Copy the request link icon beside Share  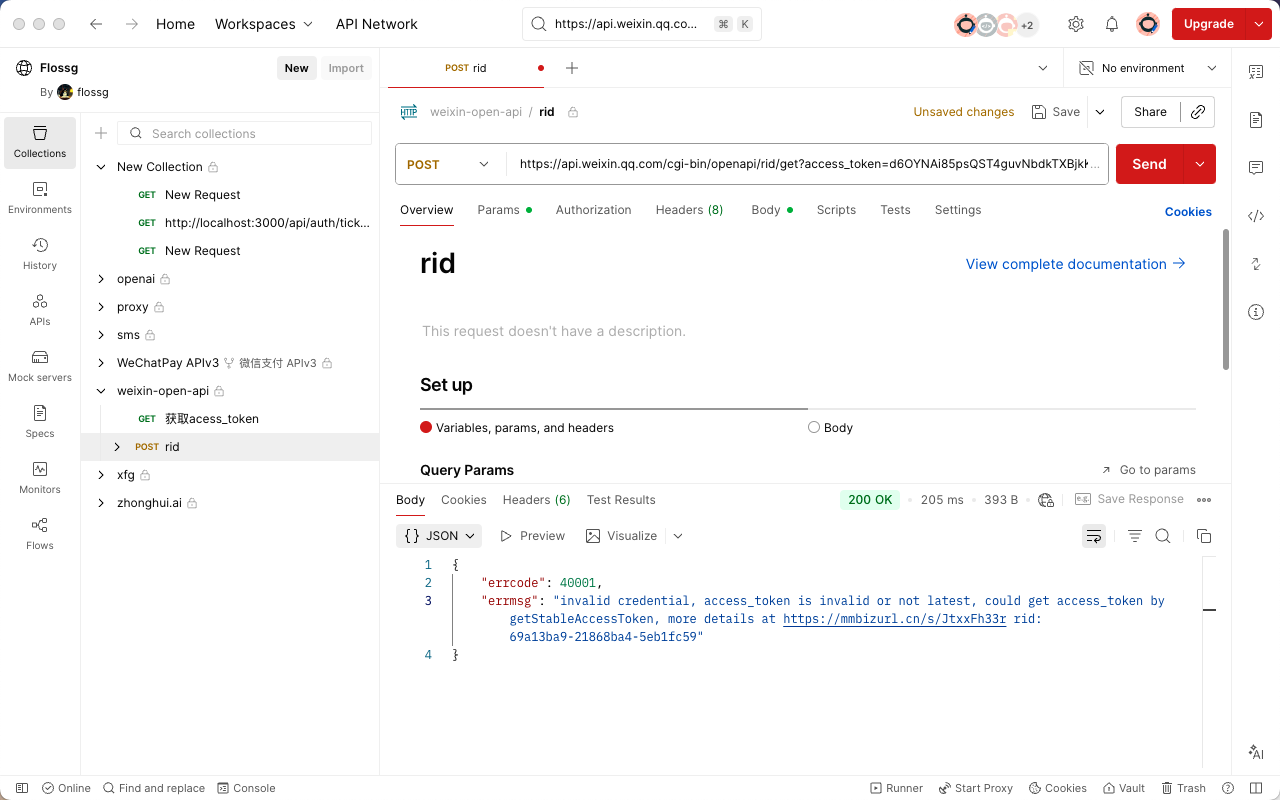pyautogui.click(x=1198, y=112)
